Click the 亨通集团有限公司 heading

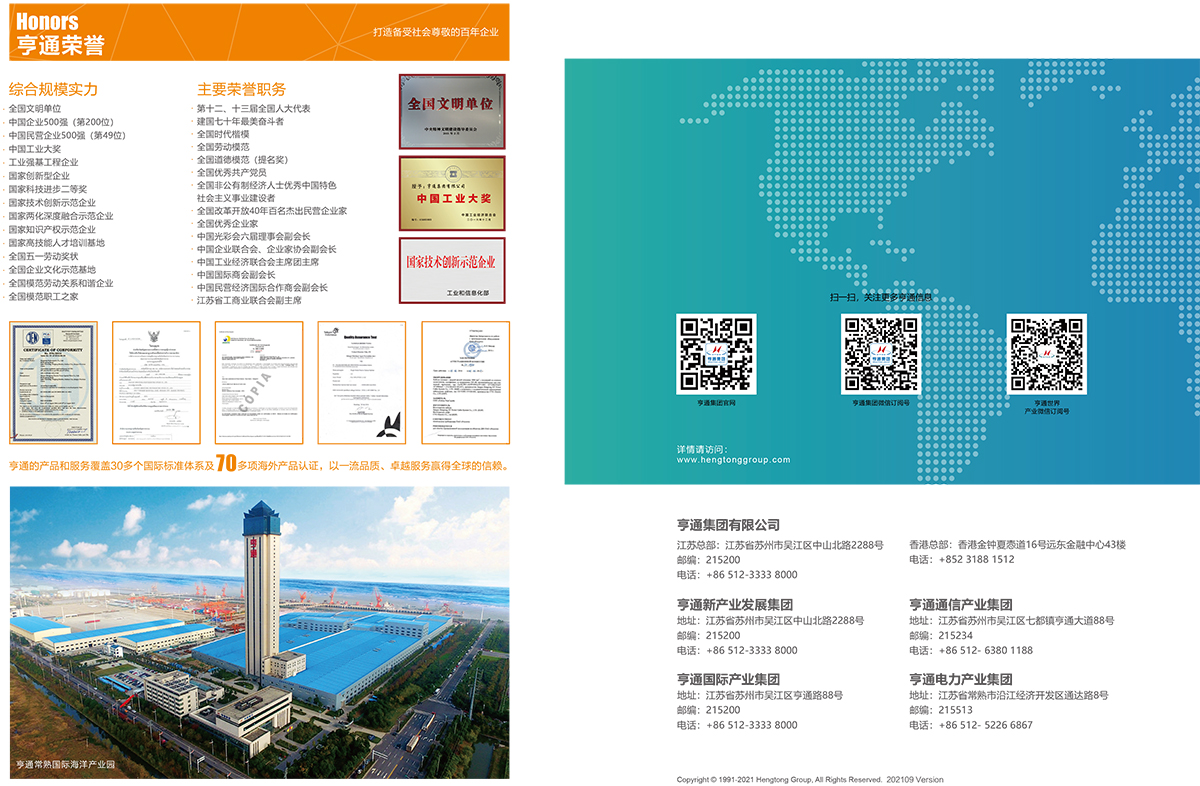728,525
